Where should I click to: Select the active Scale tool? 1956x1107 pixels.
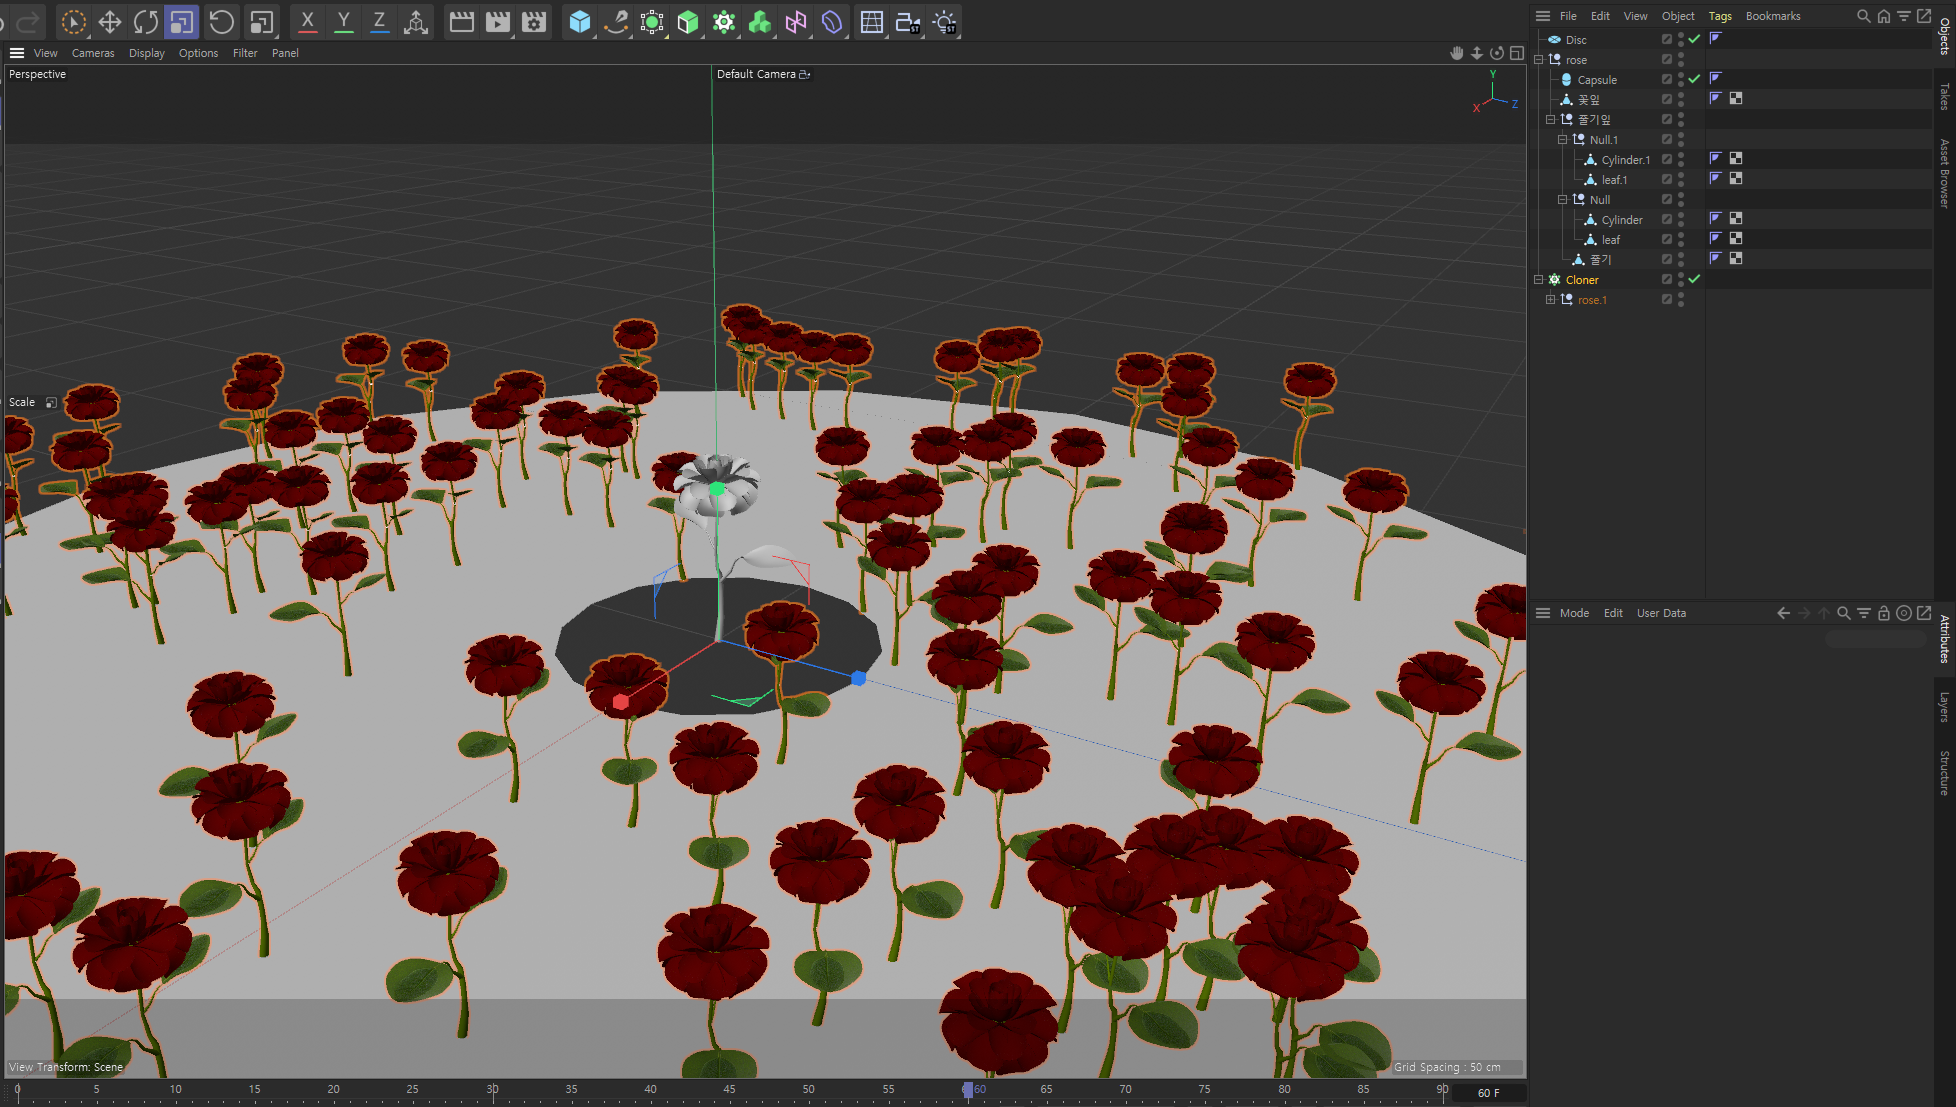tap(182, 22)
